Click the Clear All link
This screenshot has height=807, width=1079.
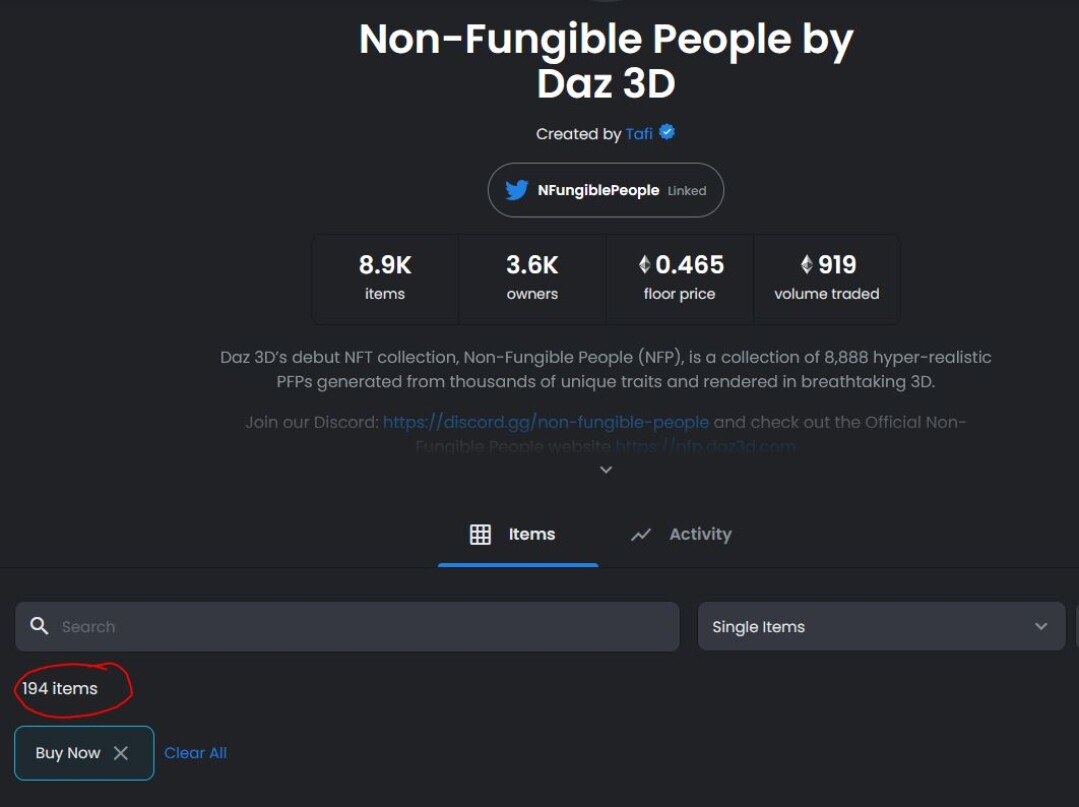[x=195, y=753]
